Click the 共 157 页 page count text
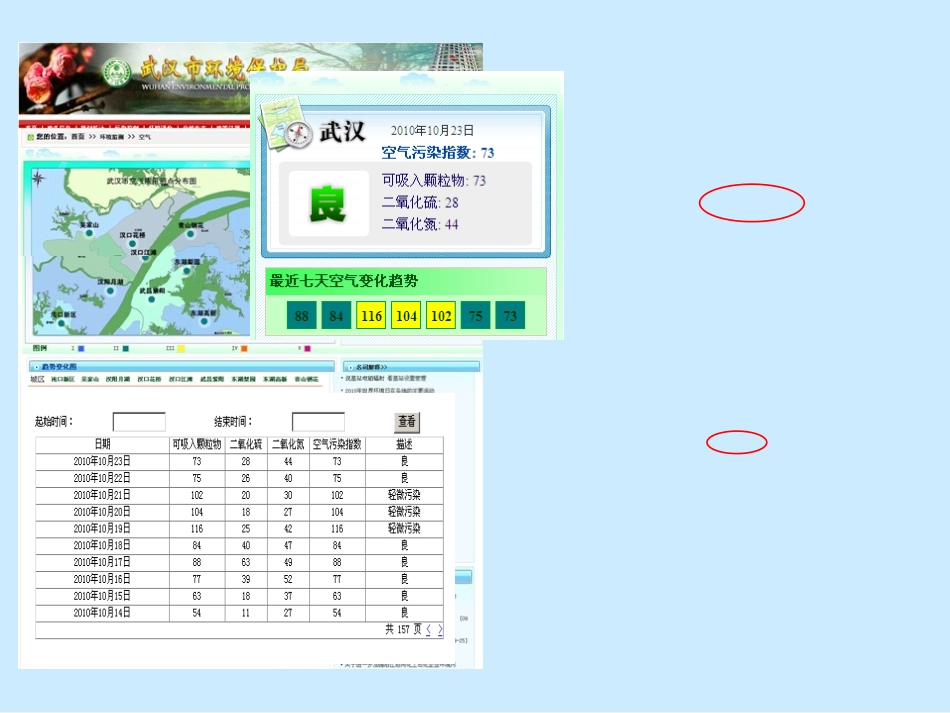This screenshot has width=950, height=713. click(403, 629)
